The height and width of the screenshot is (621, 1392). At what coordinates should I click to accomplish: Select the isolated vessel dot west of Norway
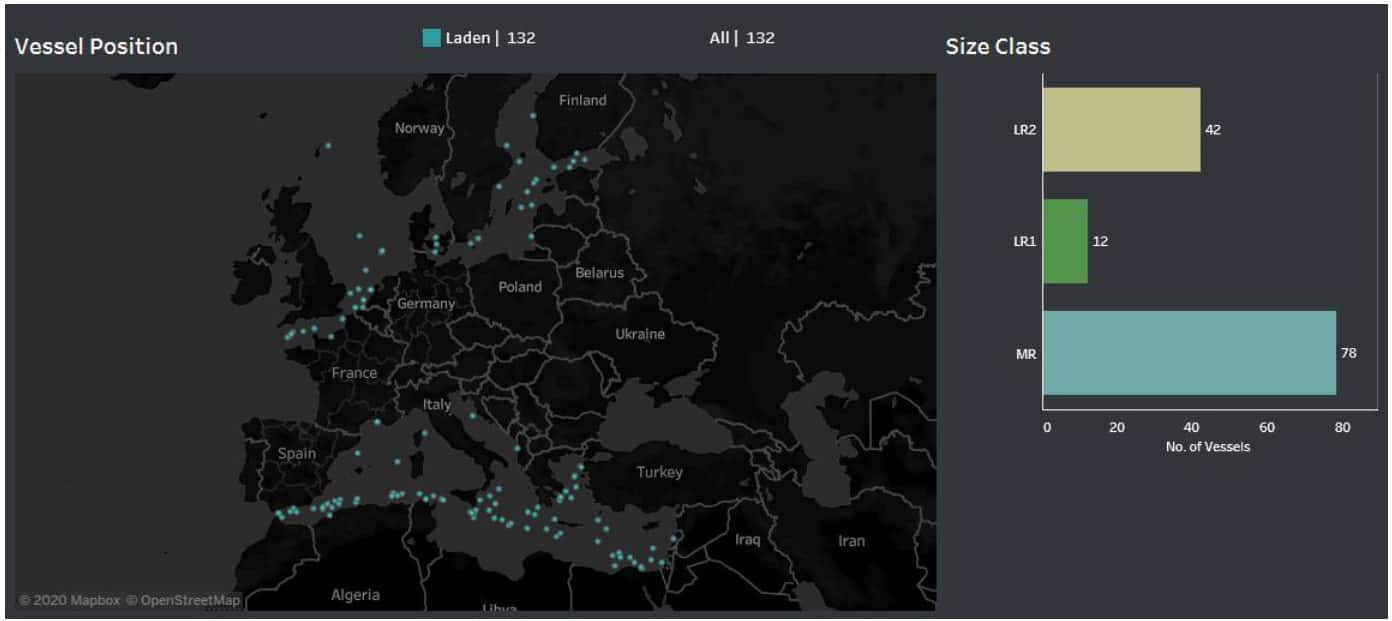(x=327, y=146)
